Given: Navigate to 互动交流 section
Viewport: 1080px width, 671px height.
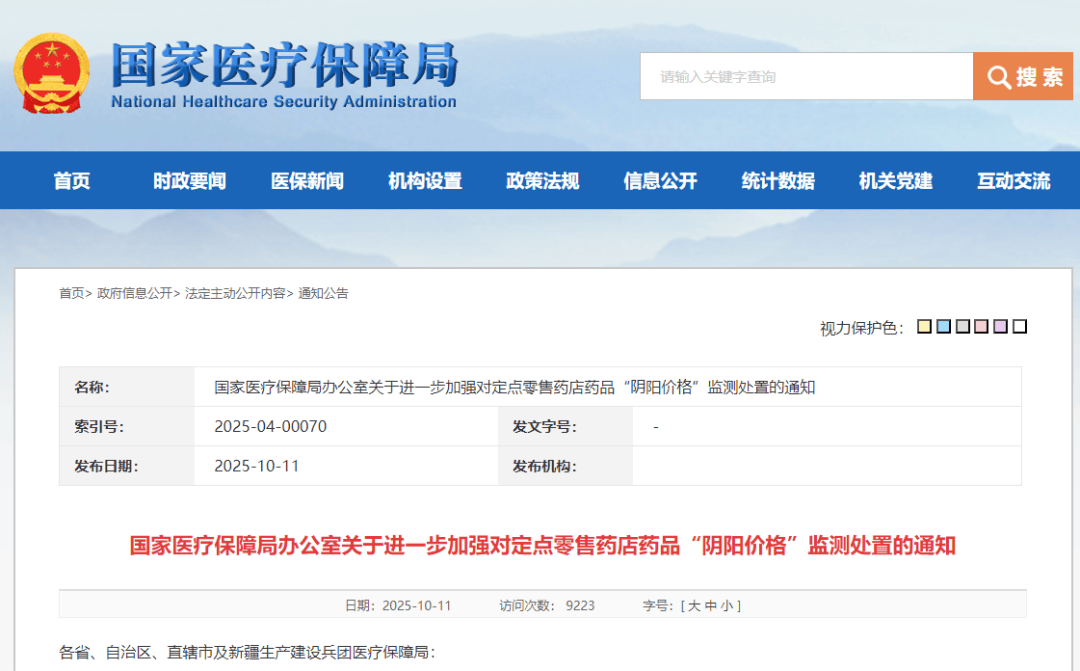Looking at the screenshot, I should point(1013,181).
